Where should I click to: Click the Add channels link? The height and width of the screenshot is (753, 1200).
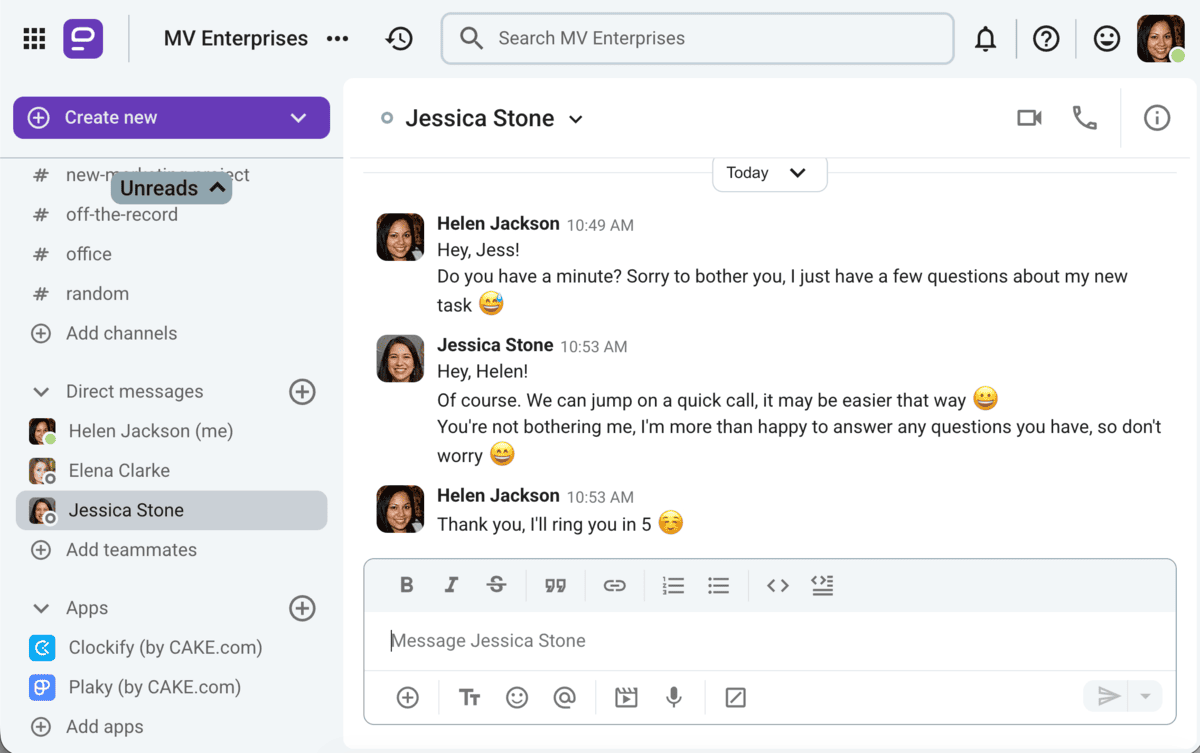pos(121,333)
